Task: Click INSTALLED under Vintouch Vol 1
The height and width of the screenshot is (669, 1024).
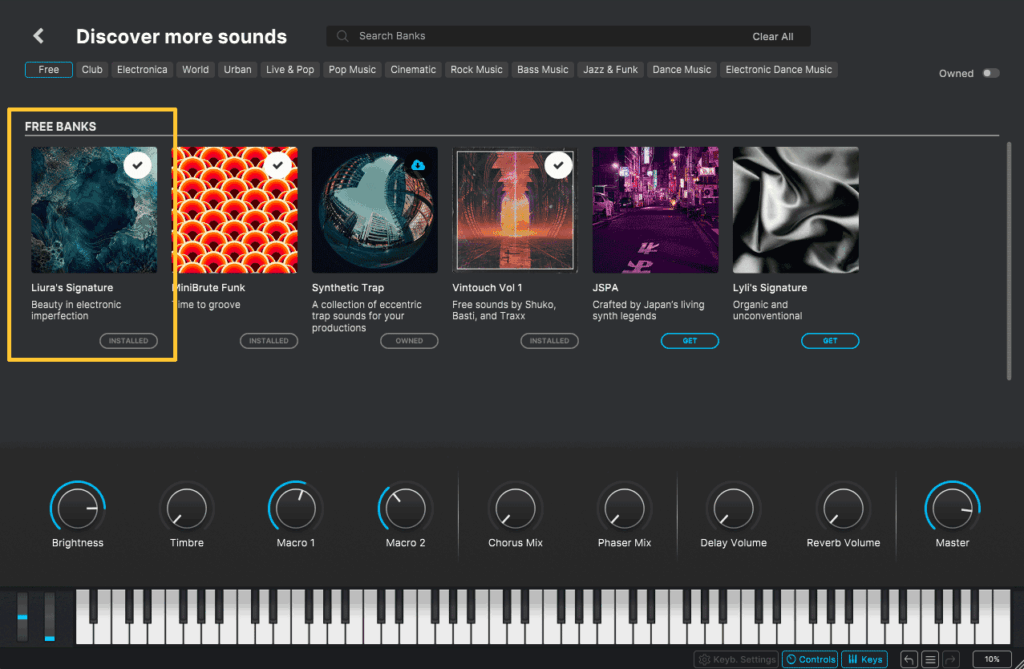Action: [549, 340]
